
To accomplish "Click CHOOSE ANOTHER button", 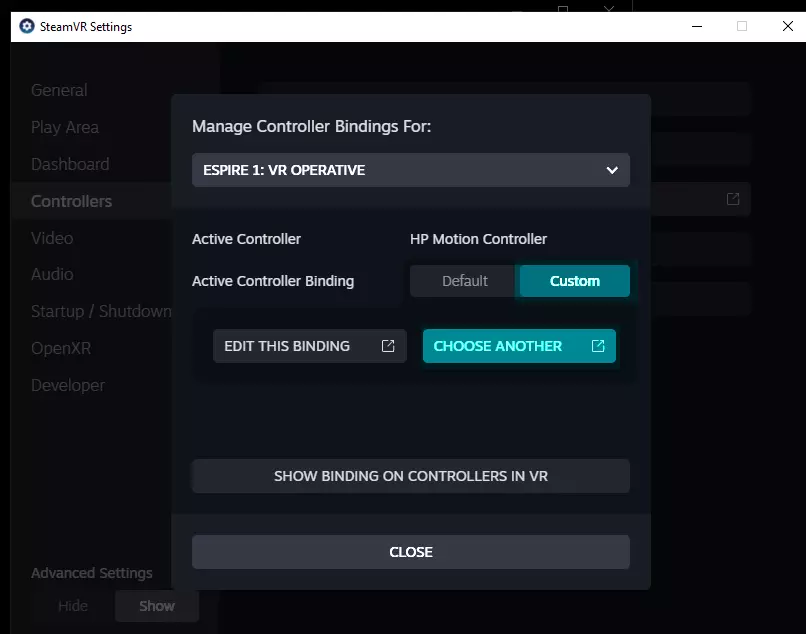I will 519,346.
